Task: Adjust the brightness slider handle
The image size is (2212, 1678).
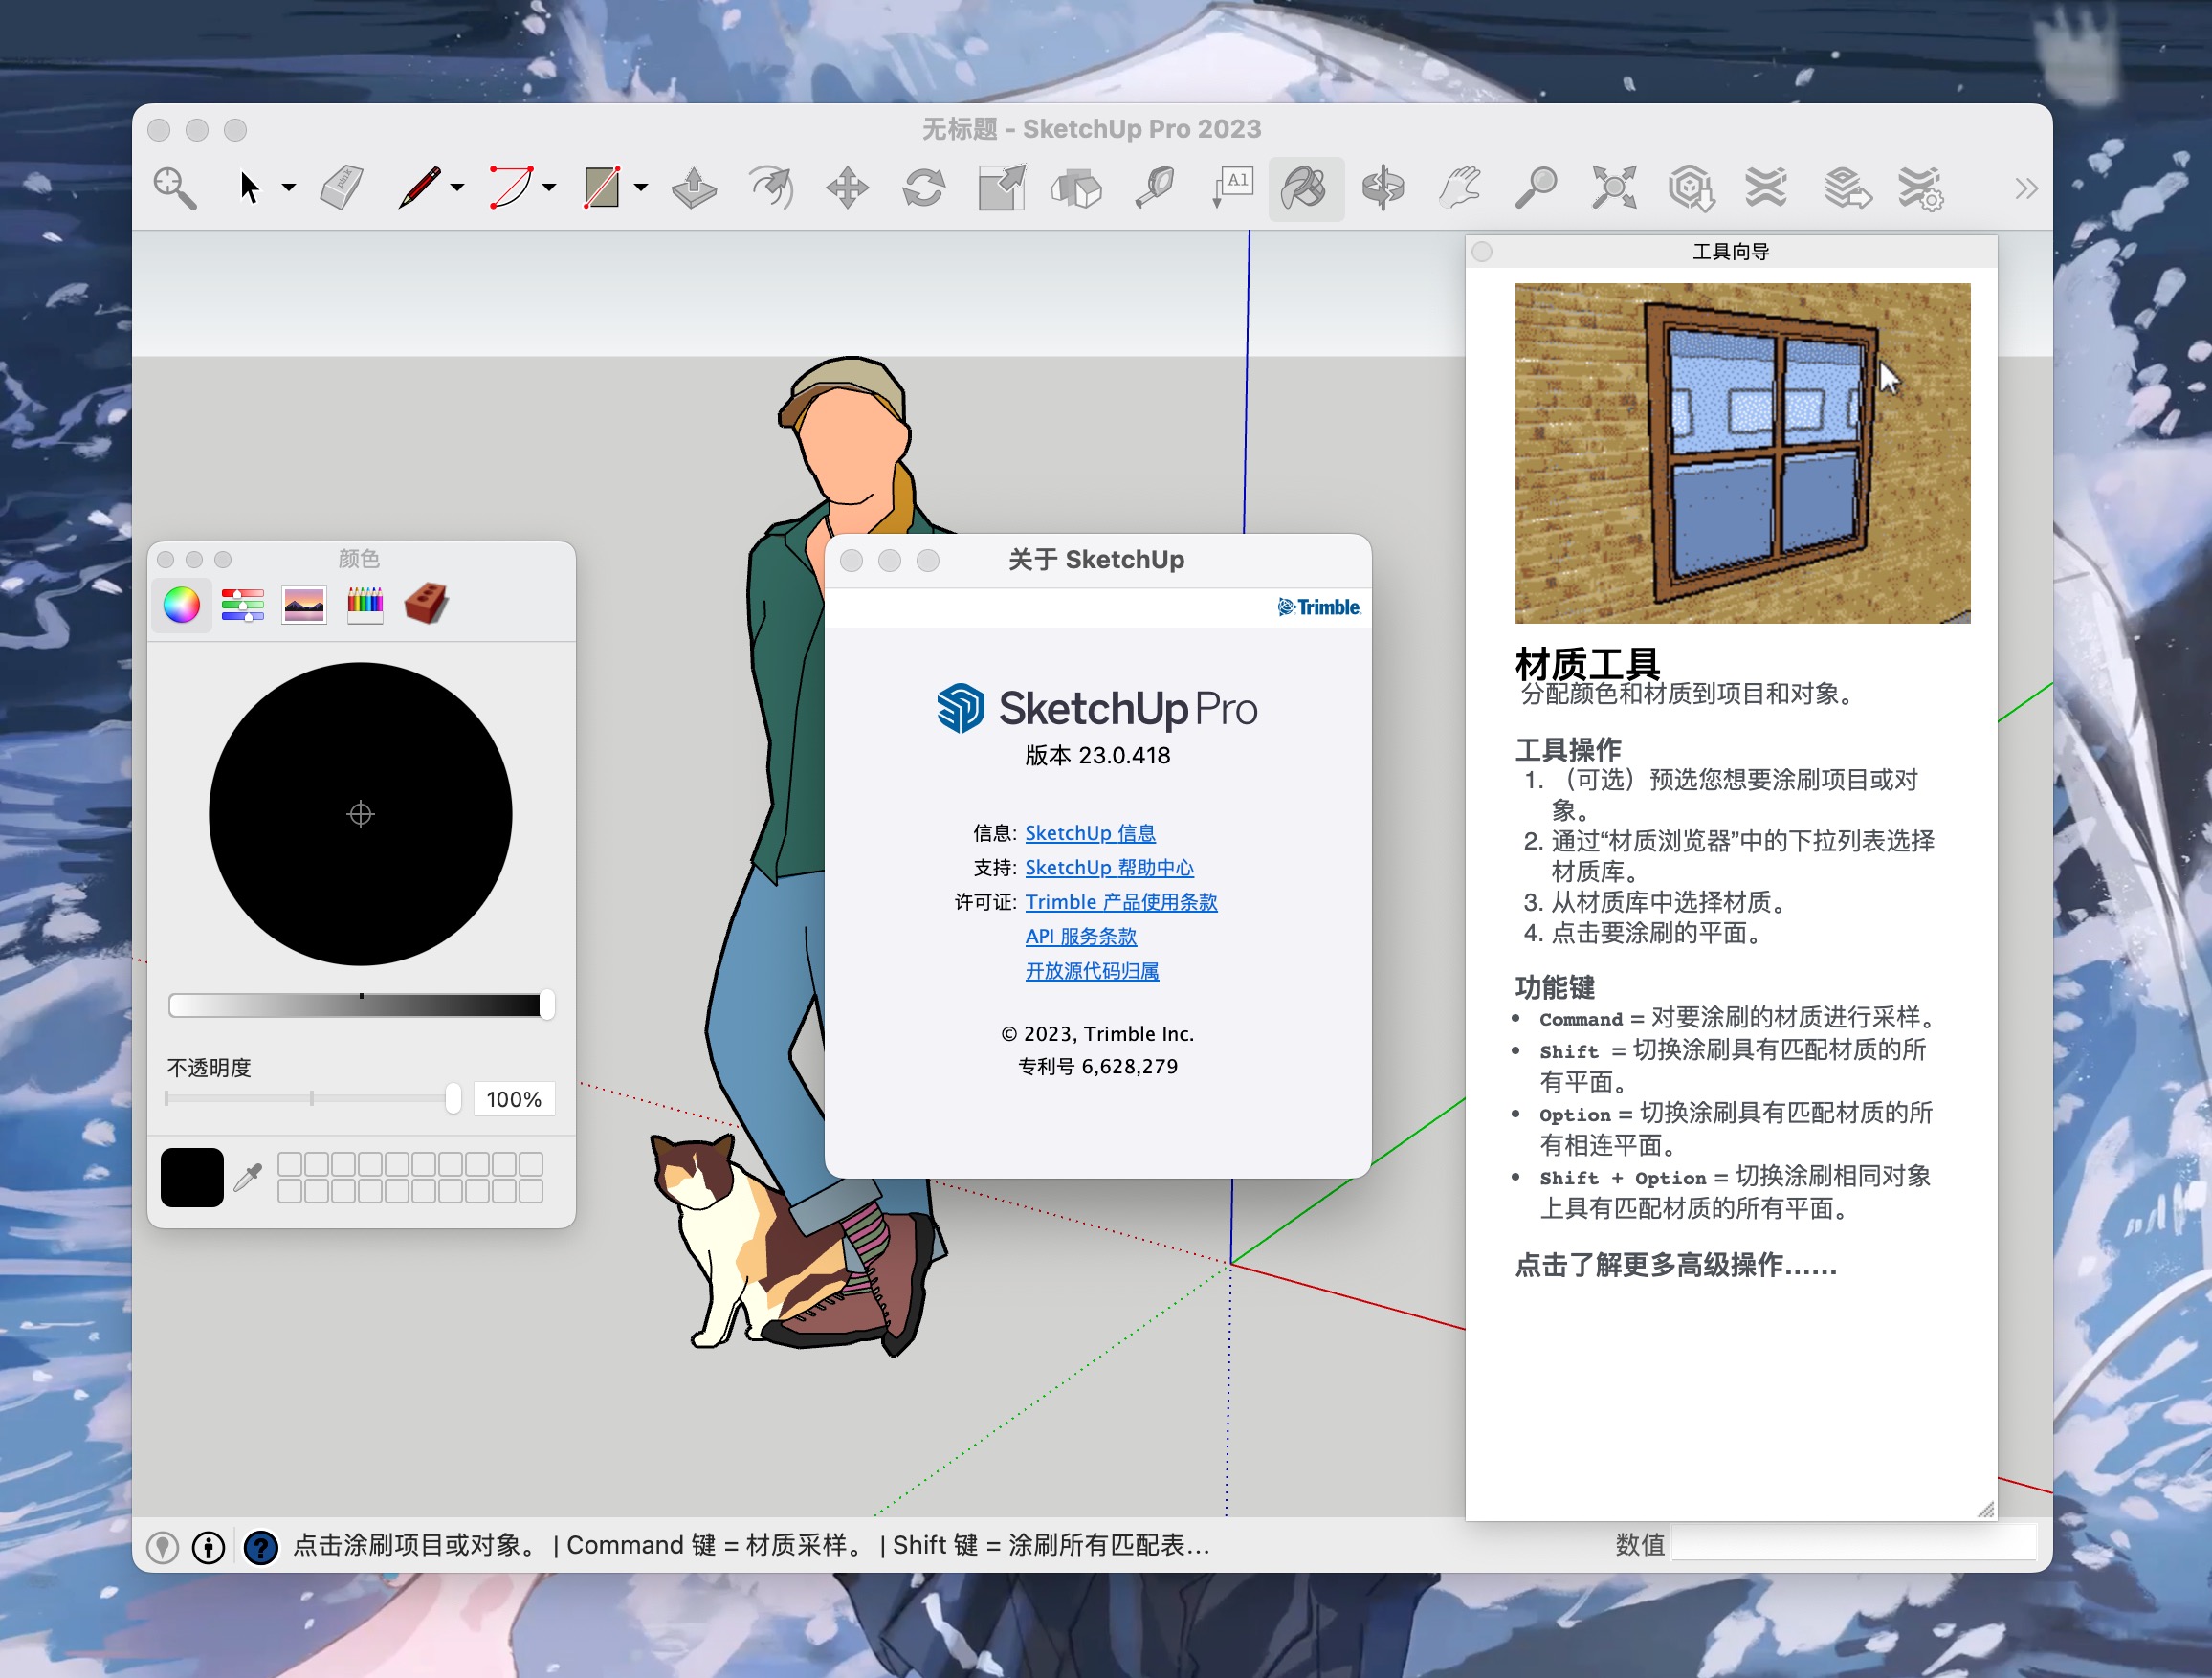Action: point(547,1005)
